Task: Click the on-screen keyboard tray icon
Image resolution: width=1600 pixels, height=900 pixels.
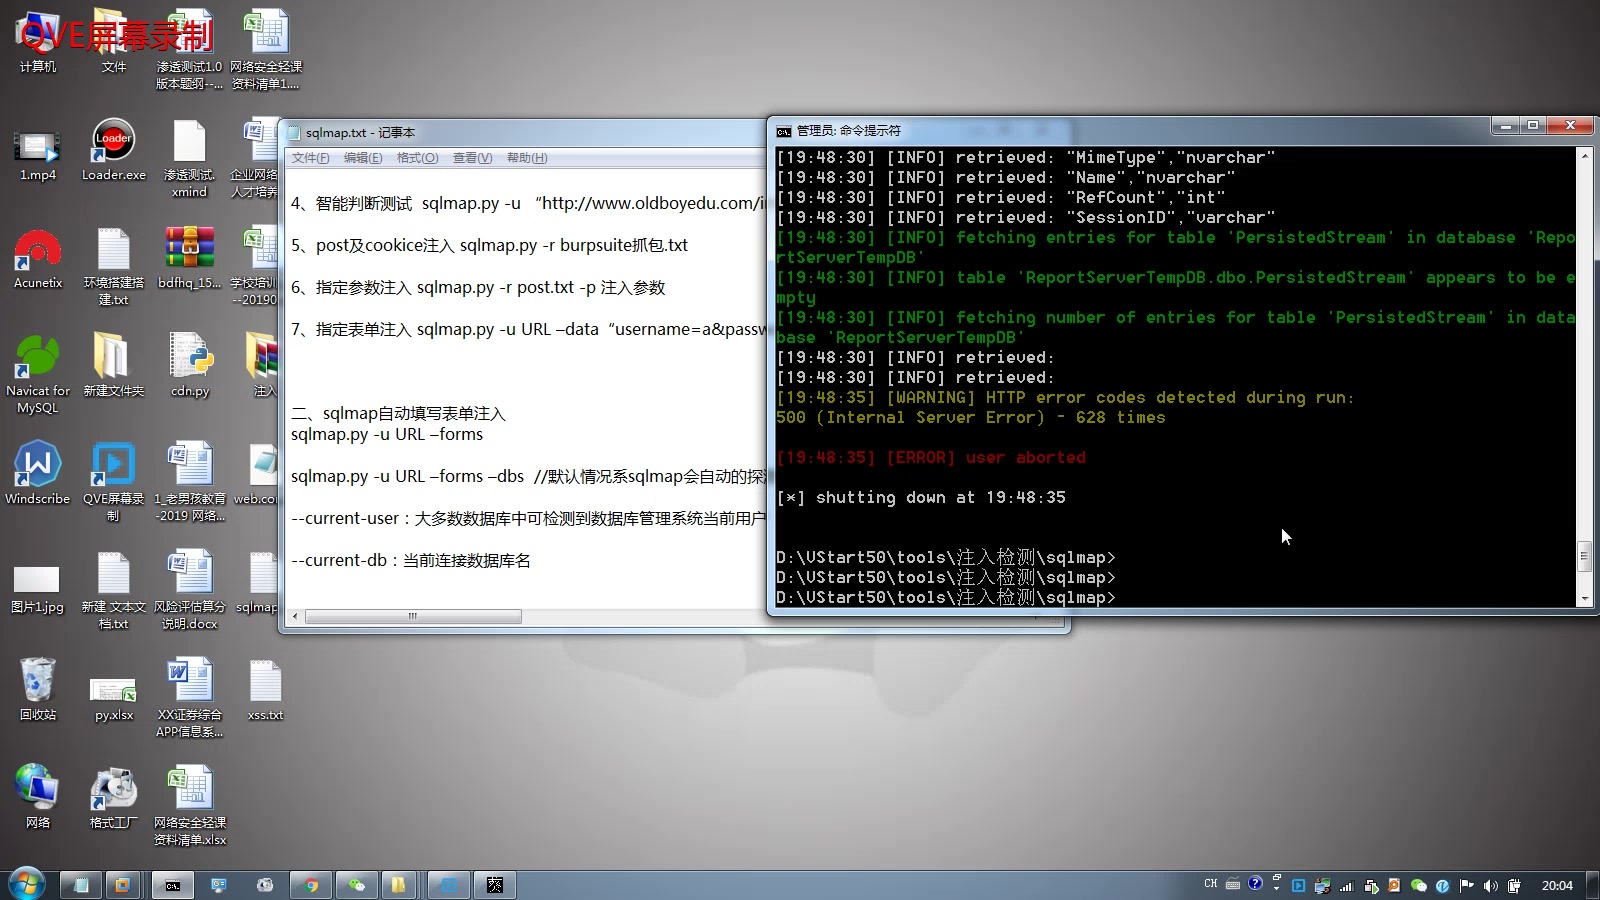Action: 1233,884
